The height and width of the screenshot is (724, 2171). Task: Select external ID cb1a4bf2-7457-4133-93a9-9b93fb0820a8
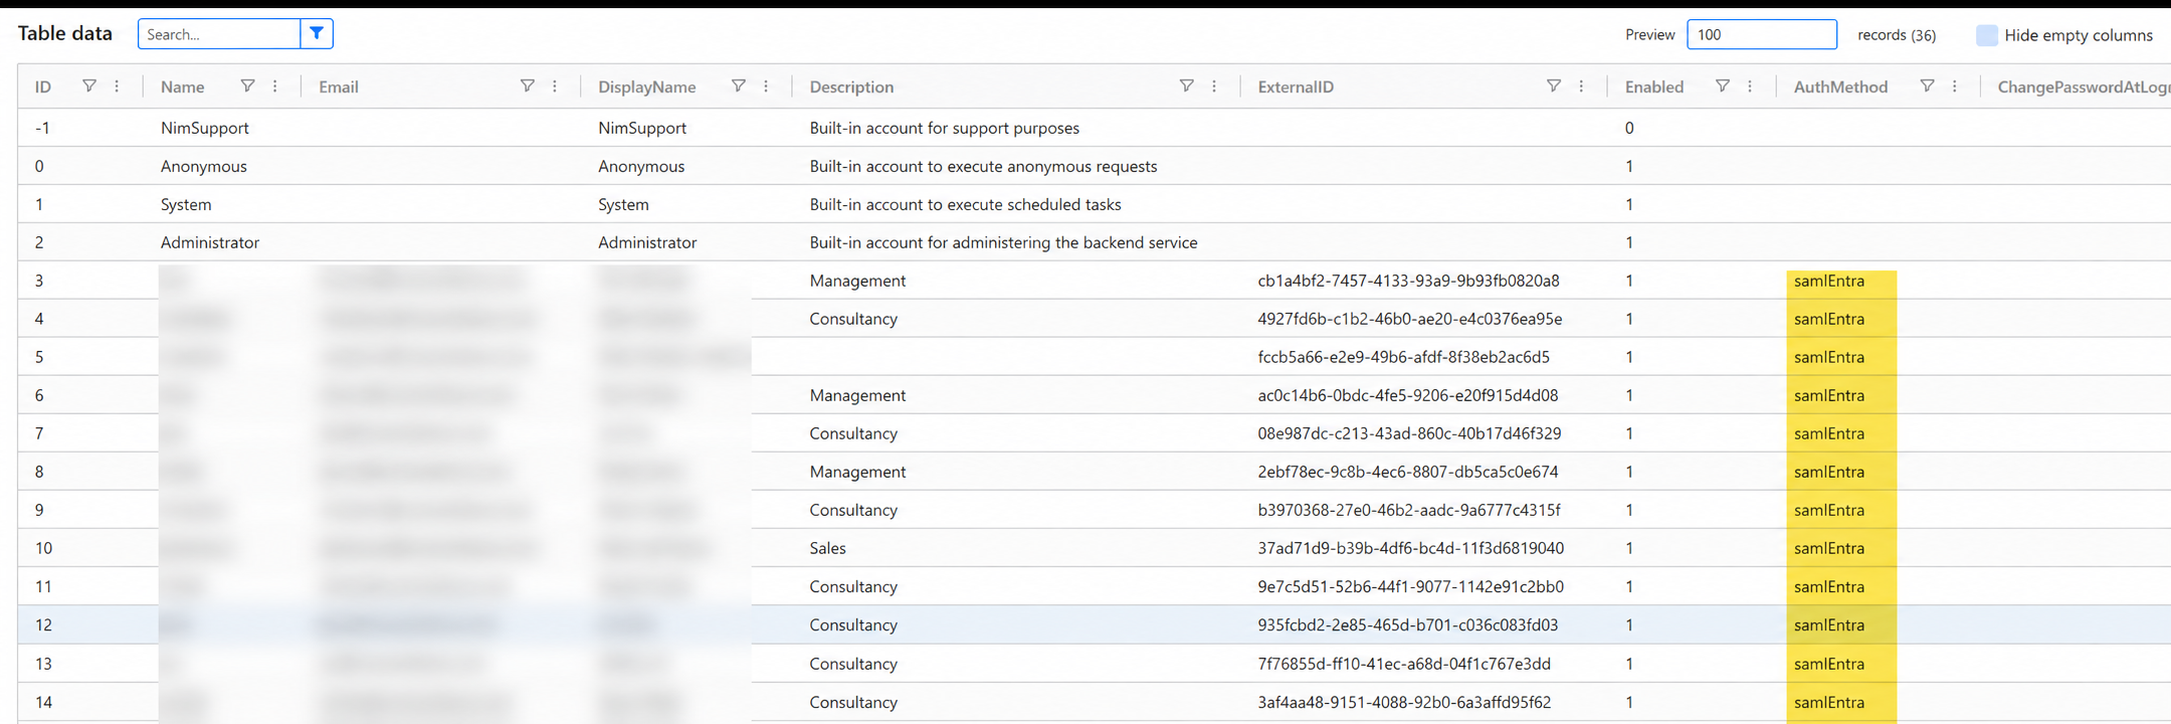tap(1409, 281)
